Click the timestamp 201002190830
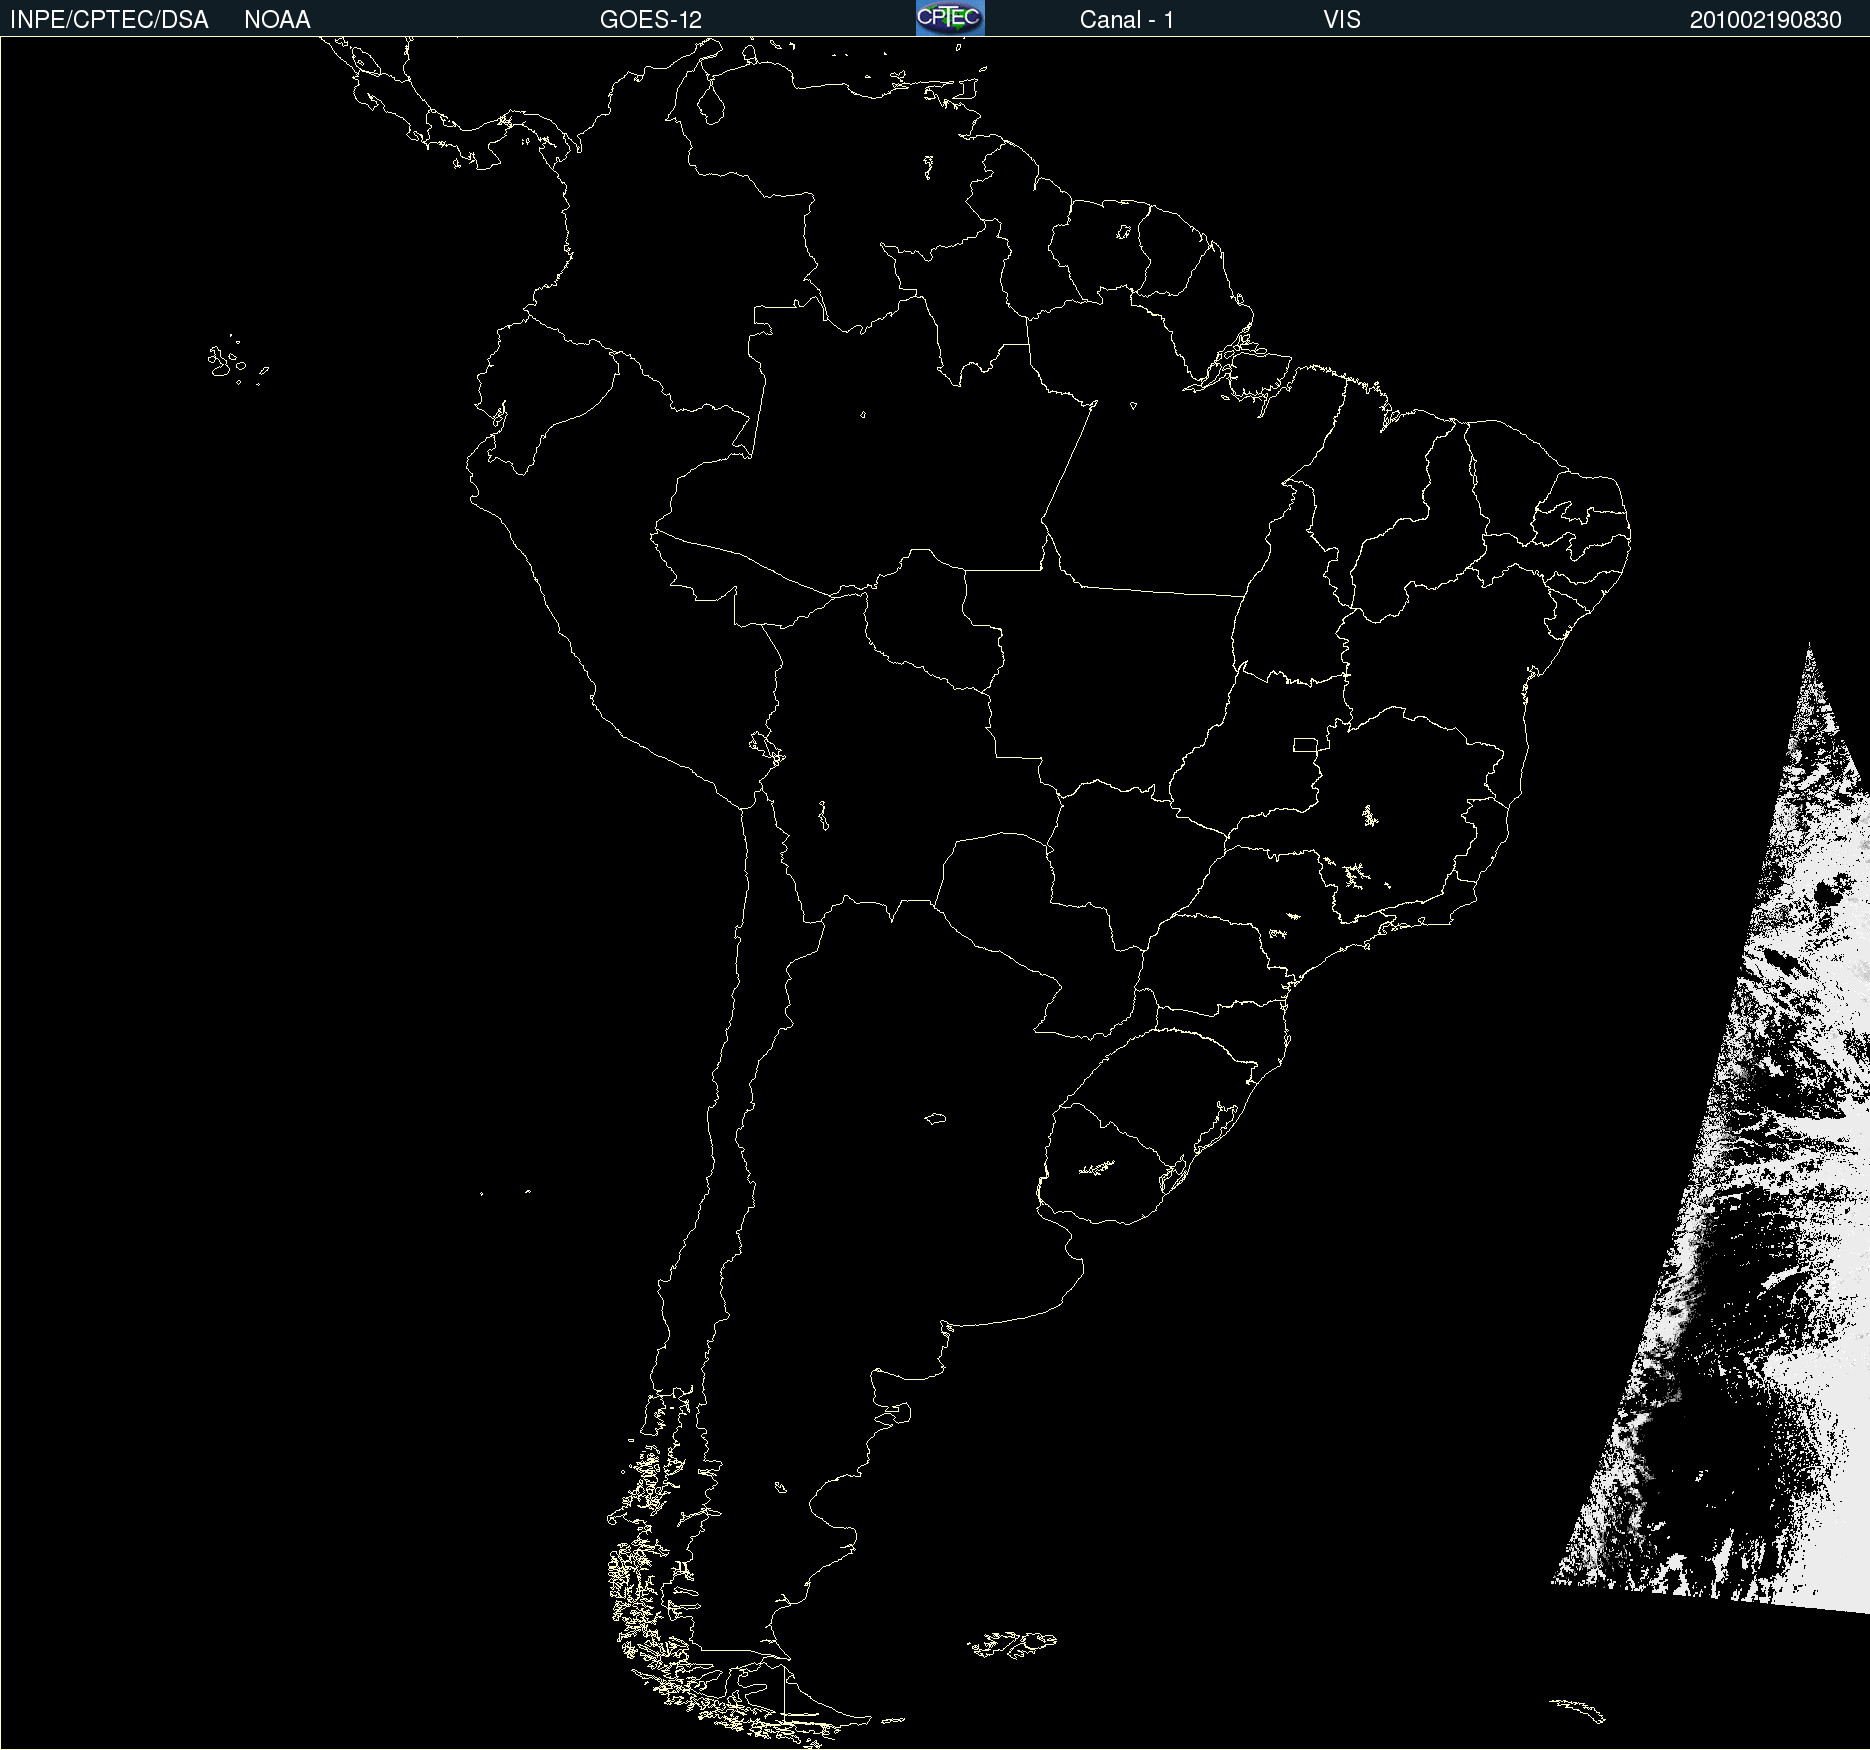 coord(1765,20)
